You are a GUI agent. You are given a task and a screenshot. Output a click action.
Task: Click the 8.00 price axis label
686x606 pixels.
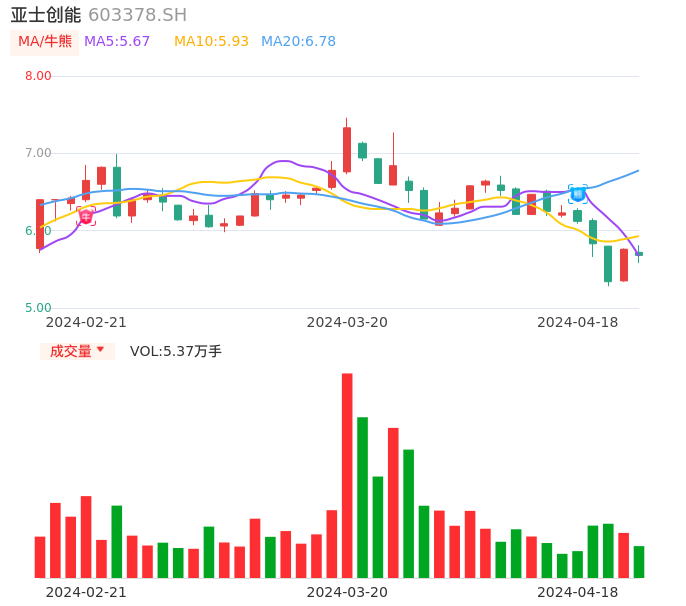click(38, 76)
